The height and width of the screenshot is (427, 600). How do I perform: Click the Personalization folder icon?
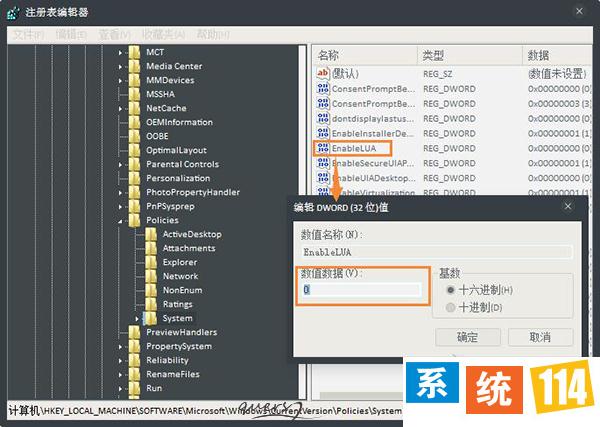coord(134,178)
